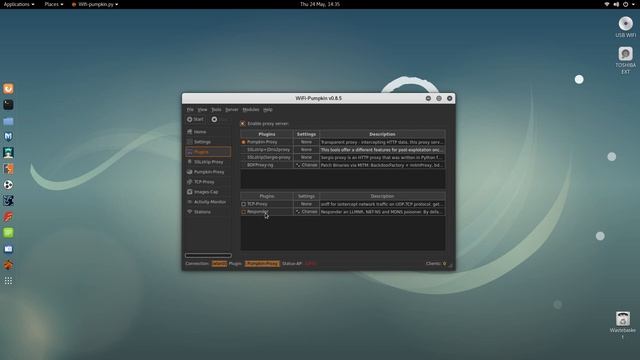Click Change for BDFProxy-ng
Viewport: 640px width, 360px height.
click(x=306, y=165)
